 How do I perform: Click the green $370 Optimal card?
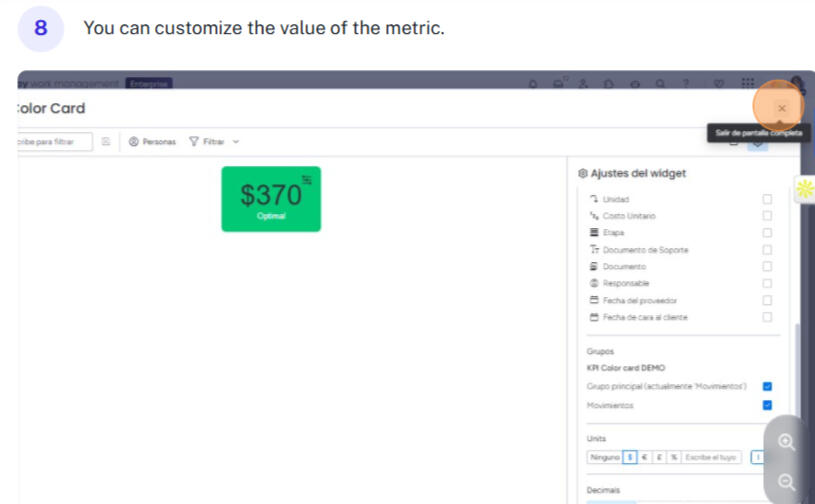(x=270, y=199)
